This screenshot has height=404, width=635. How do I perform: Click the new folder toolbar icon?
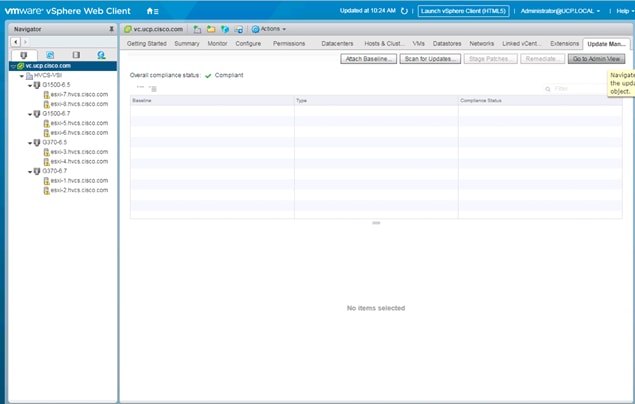[x=211, y=29]
